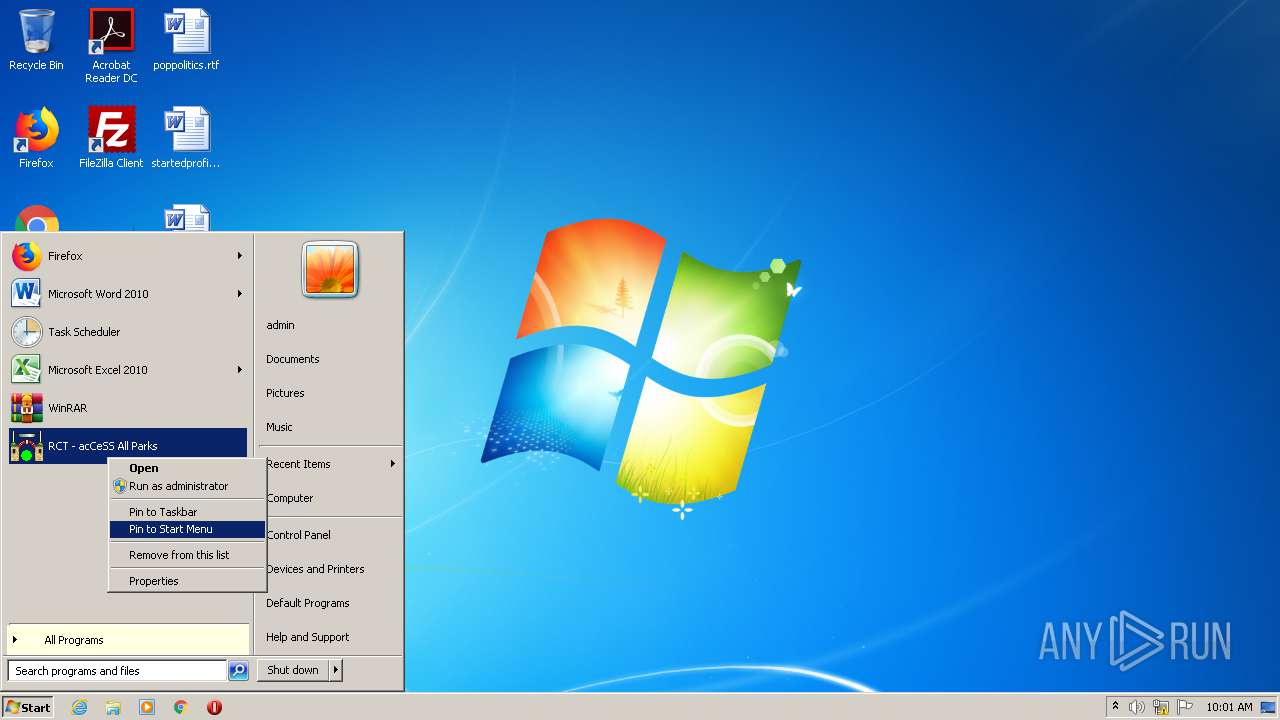
Task: Open Pictures from Start menu
Action: pos(285,393)
